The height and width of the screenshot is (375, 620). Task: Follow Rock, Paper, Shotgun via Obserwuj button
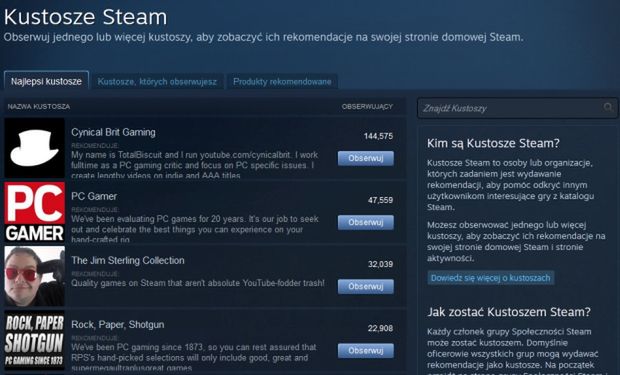click(x=366, y=350)
